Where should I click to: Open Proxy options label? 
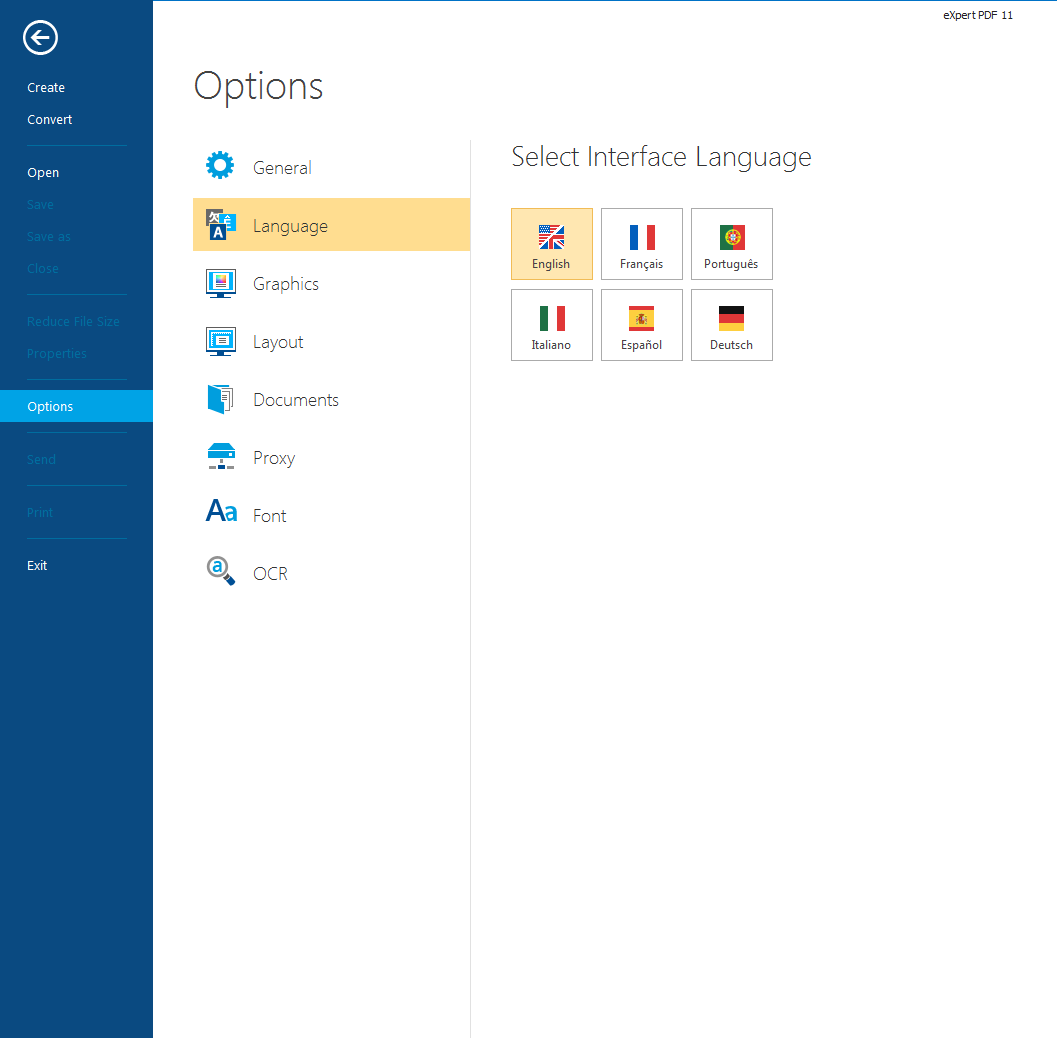click(x=274, y=458)
